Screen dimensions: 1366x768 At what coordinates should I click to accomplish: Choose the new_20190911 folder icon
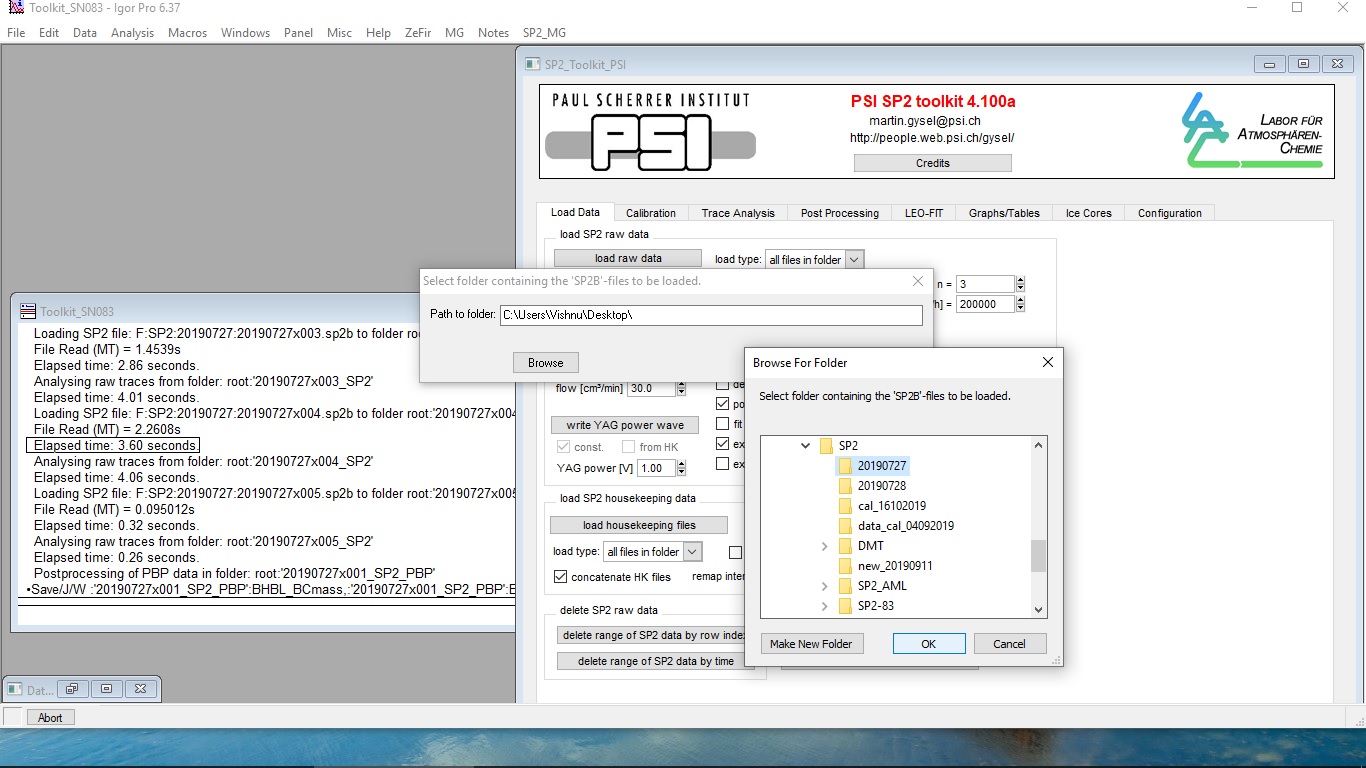845,566
